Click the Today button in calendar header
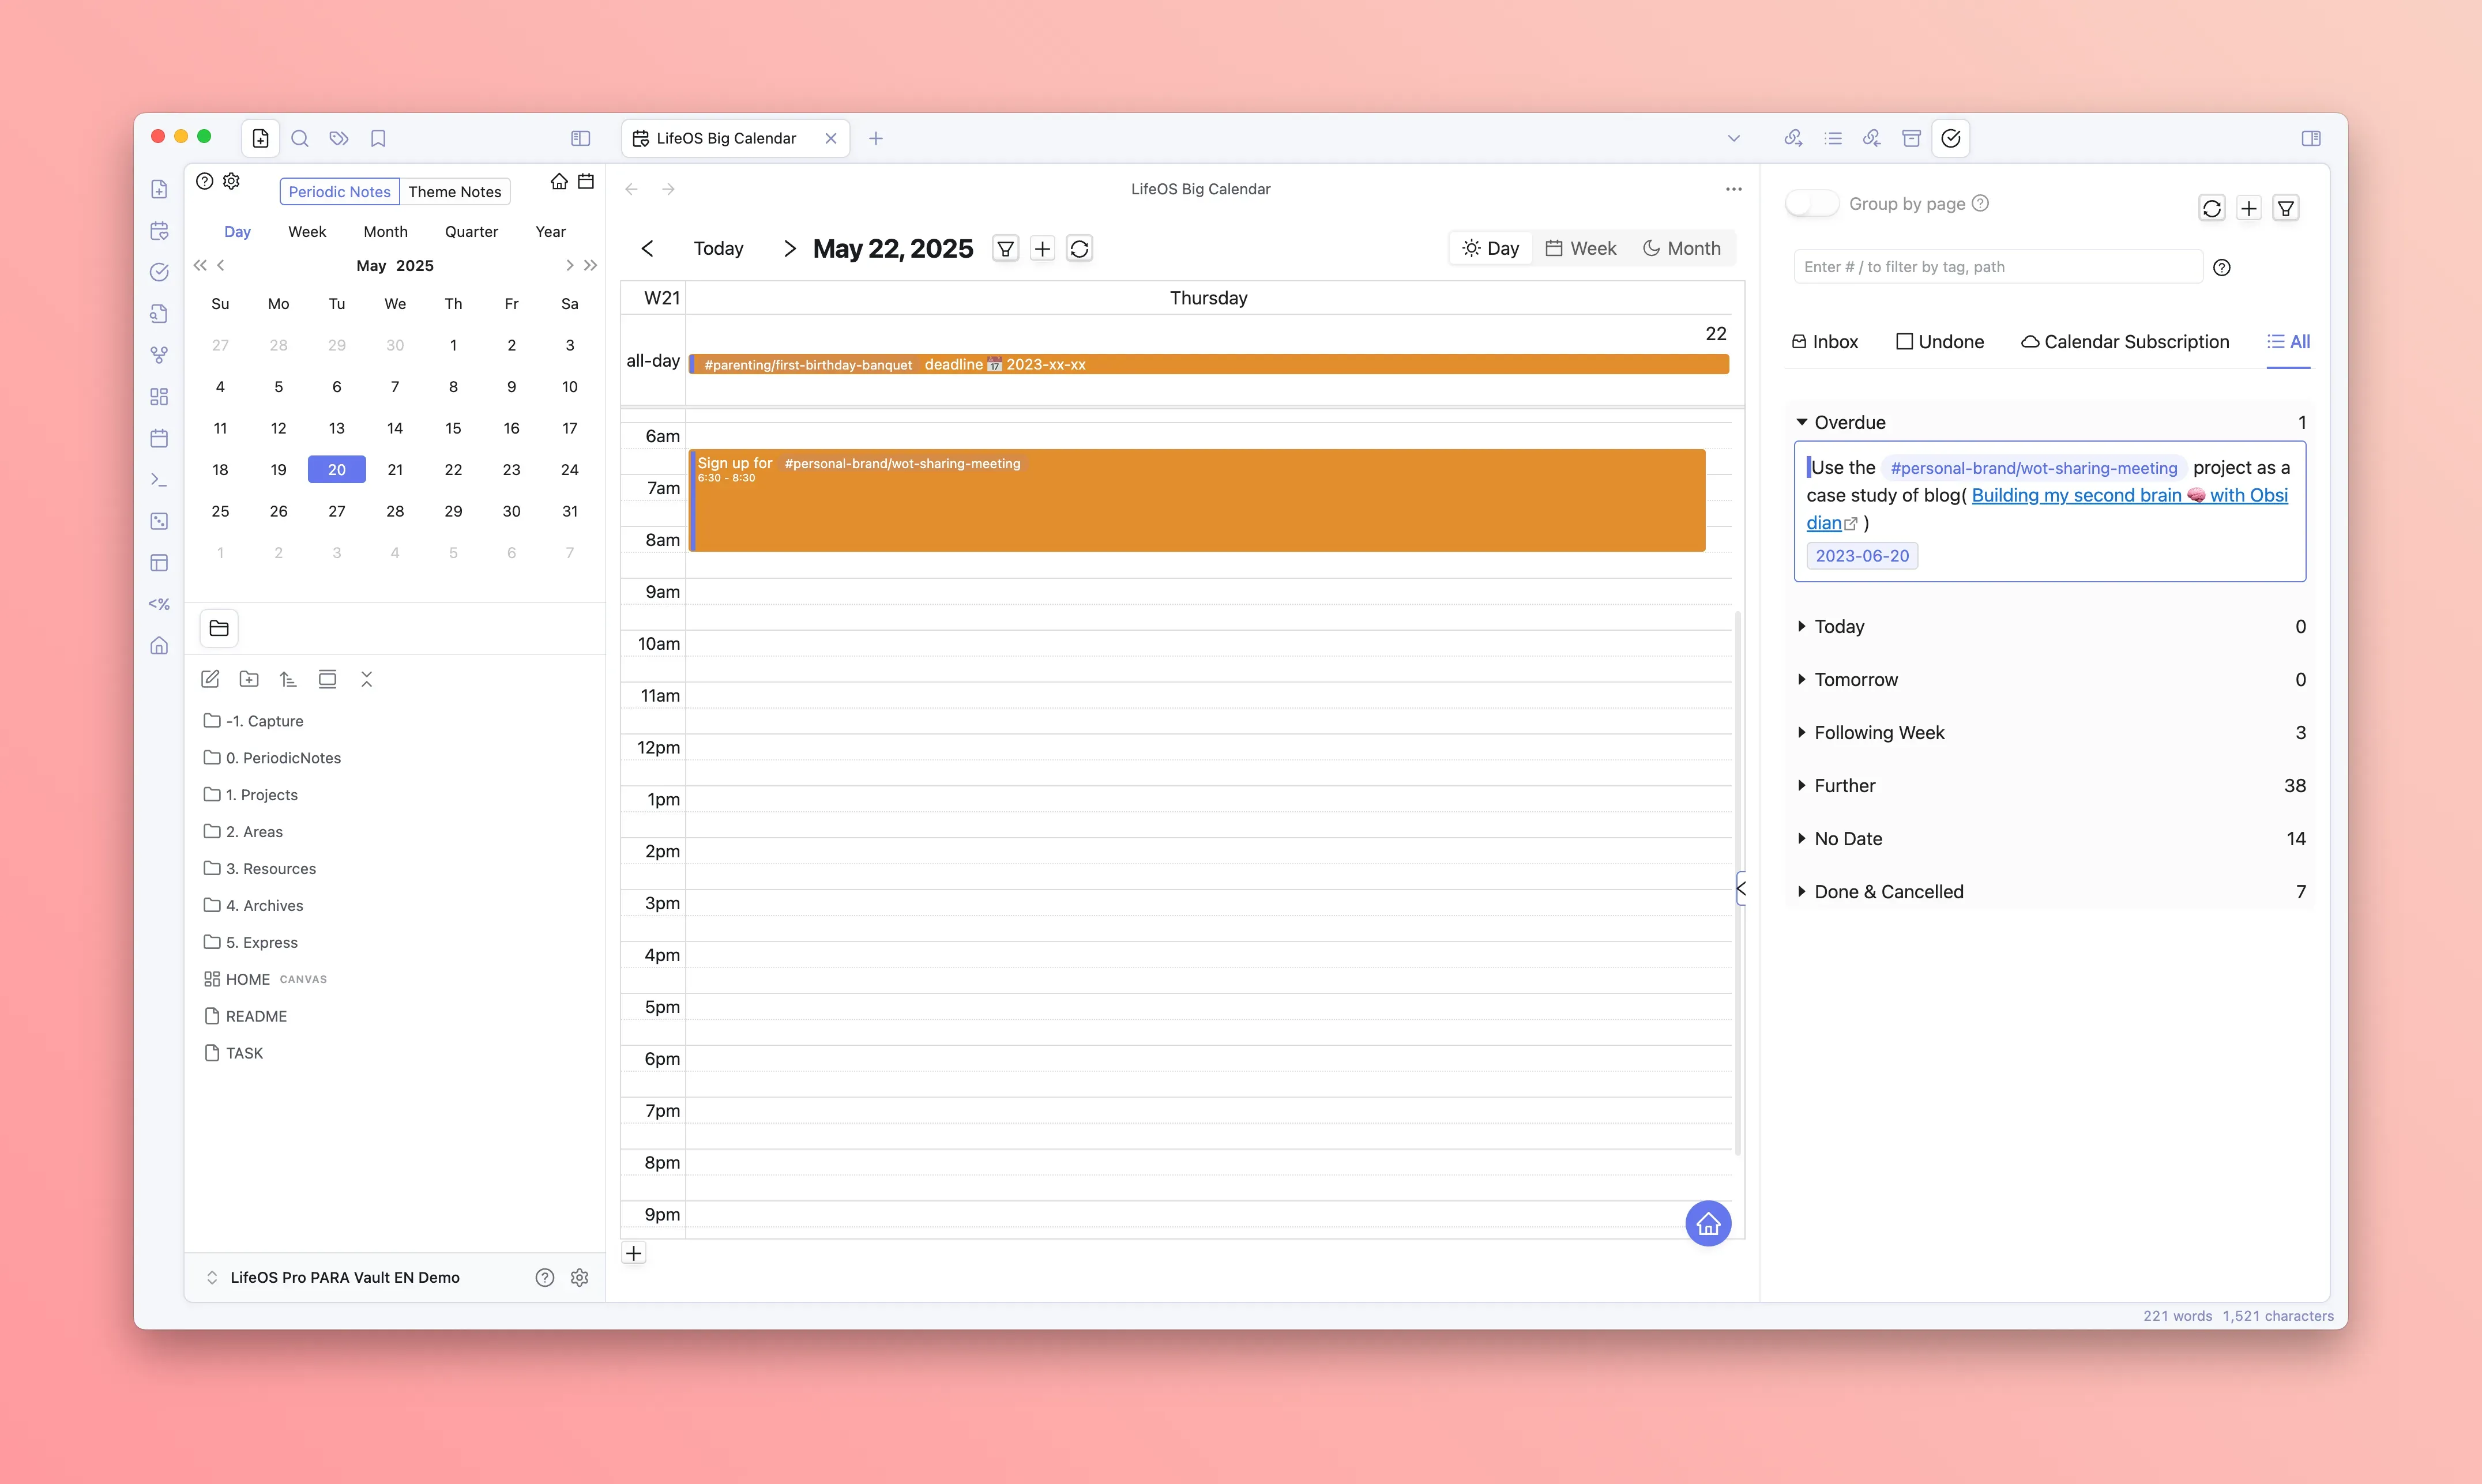Image resolution: width=2482 pixels, height=1484 pixels. 718,248
